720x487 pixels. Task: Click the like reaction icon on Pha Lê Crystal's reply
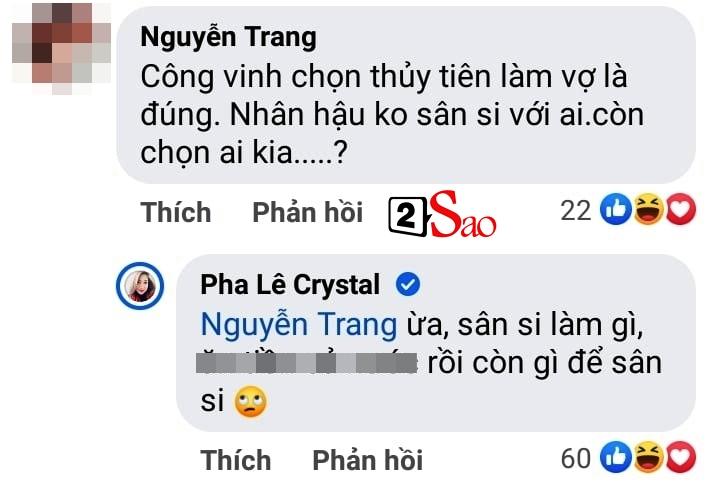[x=616, y=457]
